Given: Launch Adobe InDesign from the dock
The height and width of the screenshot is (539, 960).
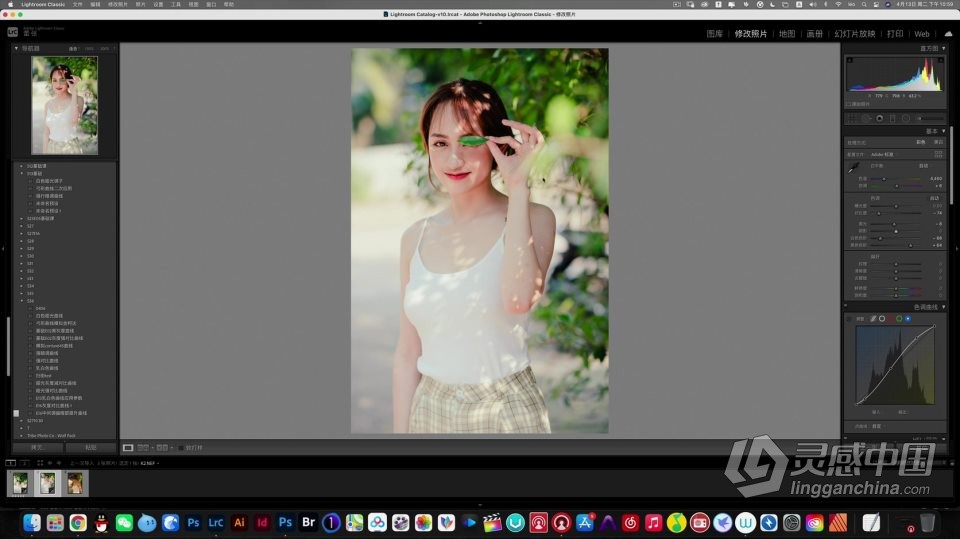Looking at the screenshot, I should pyautogui.click(x=262, y=522).
